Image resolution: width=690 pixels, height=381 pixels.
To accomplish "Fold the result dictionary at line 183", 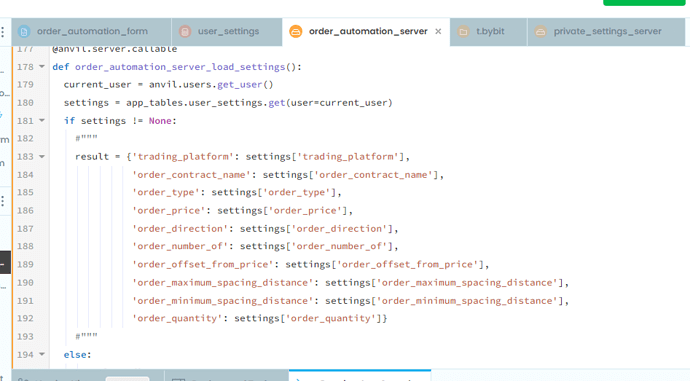I will point(42,156).
